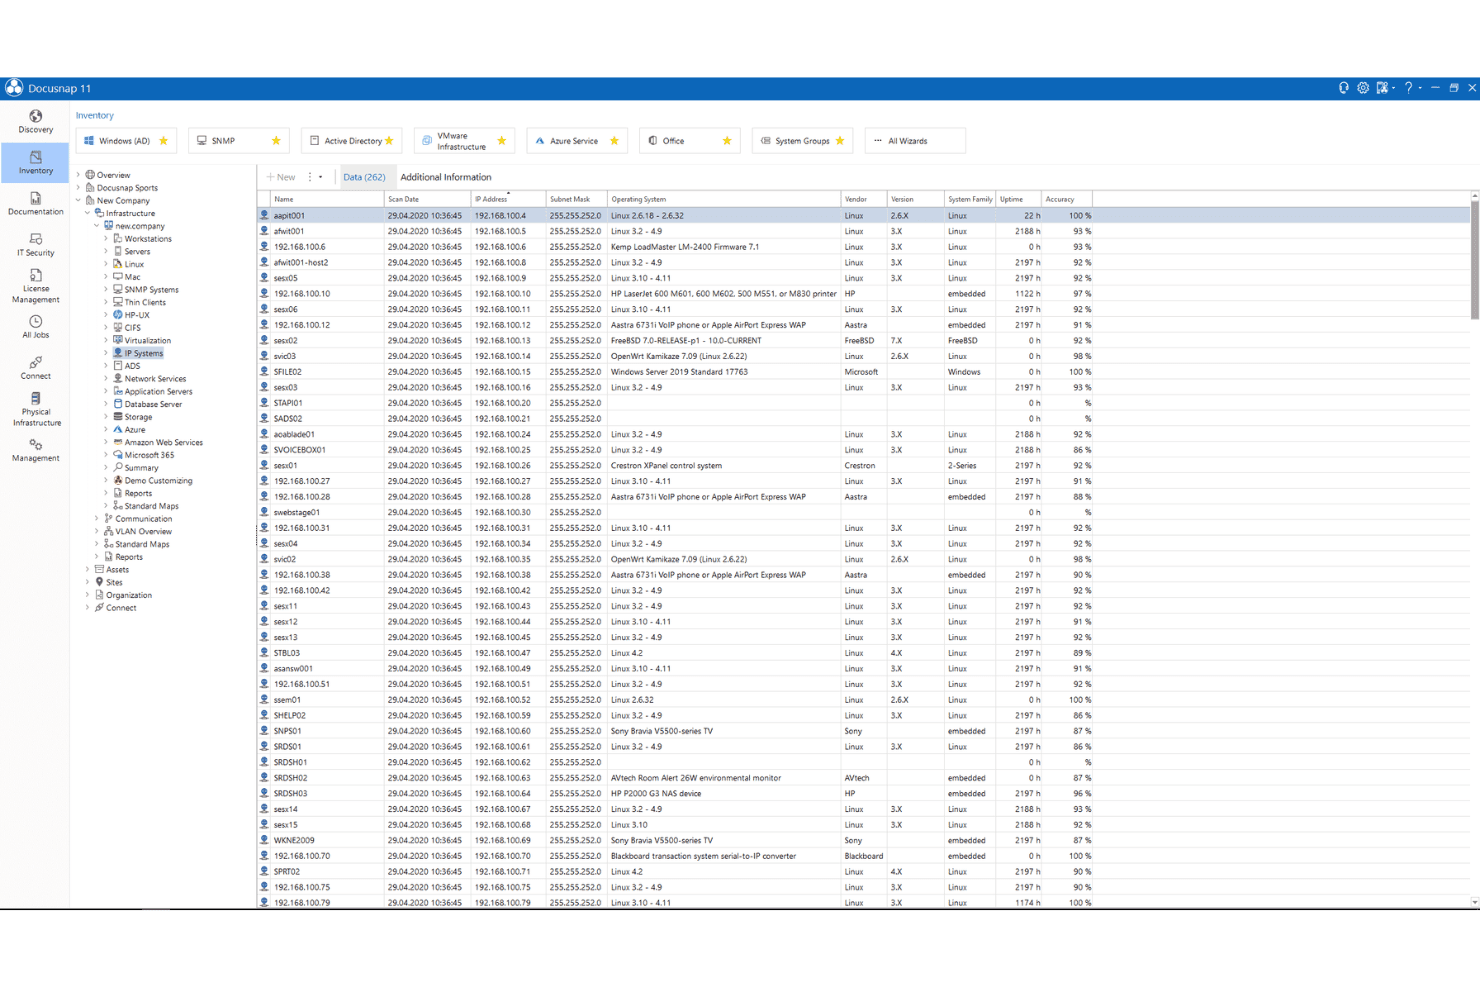Expand the Workstations tree node
The height and width of the screenshot is (987, 1480).
pos(106,239)
